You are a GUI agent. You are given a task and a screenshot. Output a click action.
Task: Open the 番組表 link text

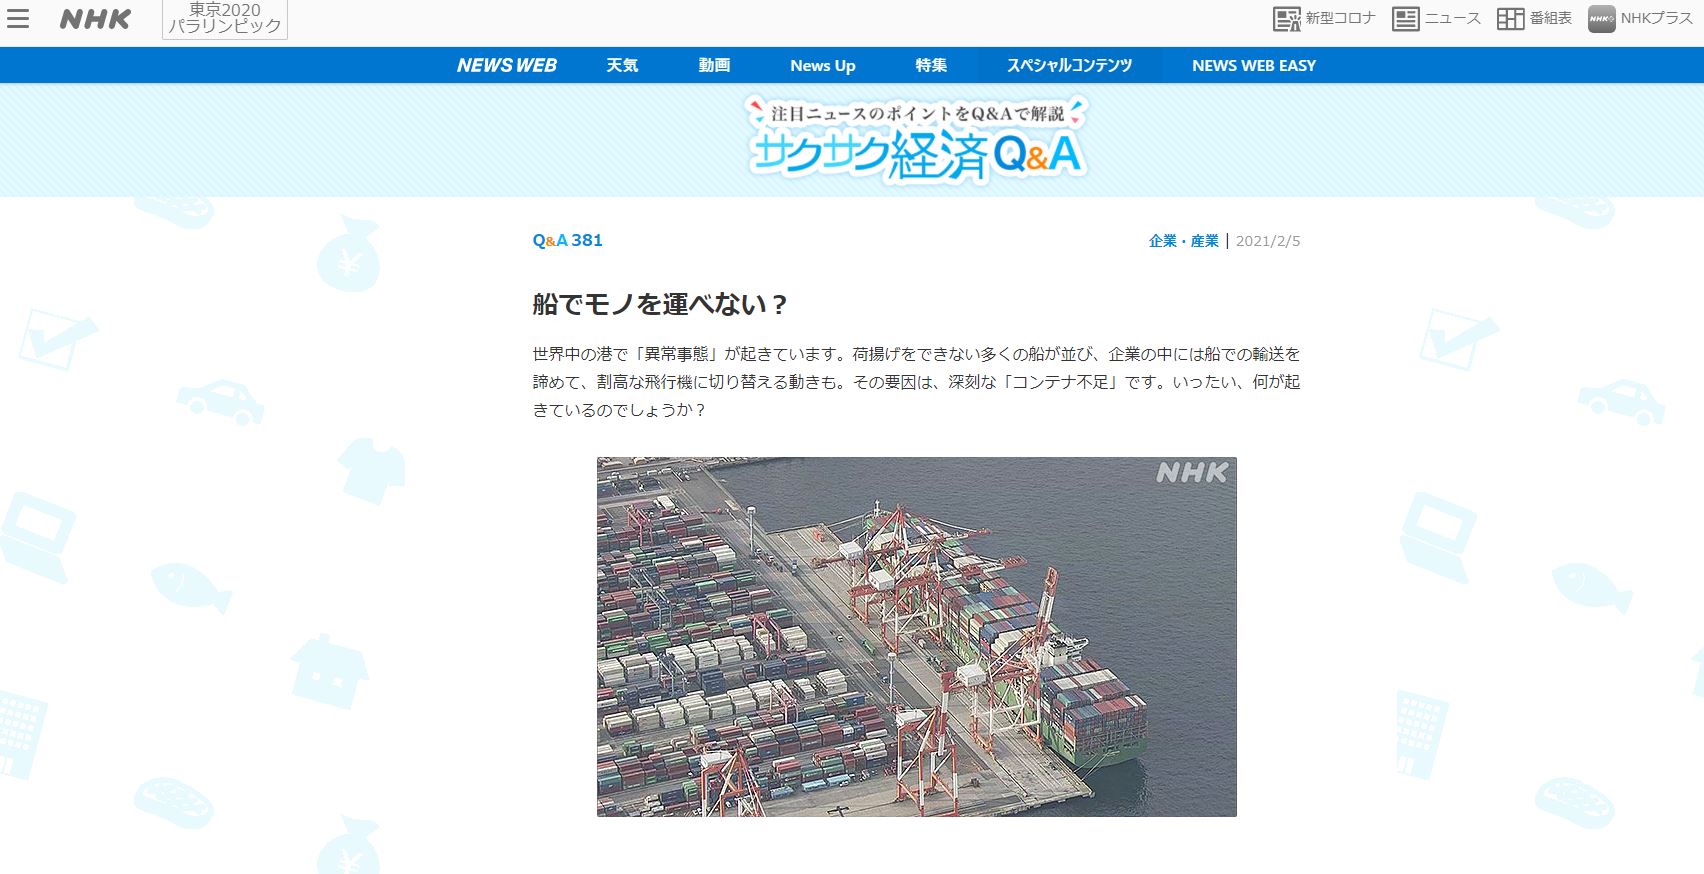click(1551, 18)
